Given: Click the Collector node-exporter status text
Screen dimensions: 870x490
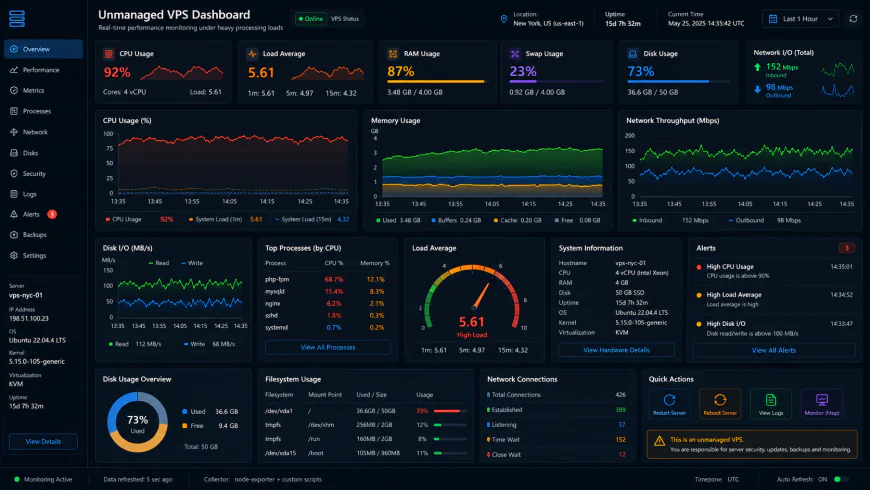Looking at the screenshot, I should [262, 479].
